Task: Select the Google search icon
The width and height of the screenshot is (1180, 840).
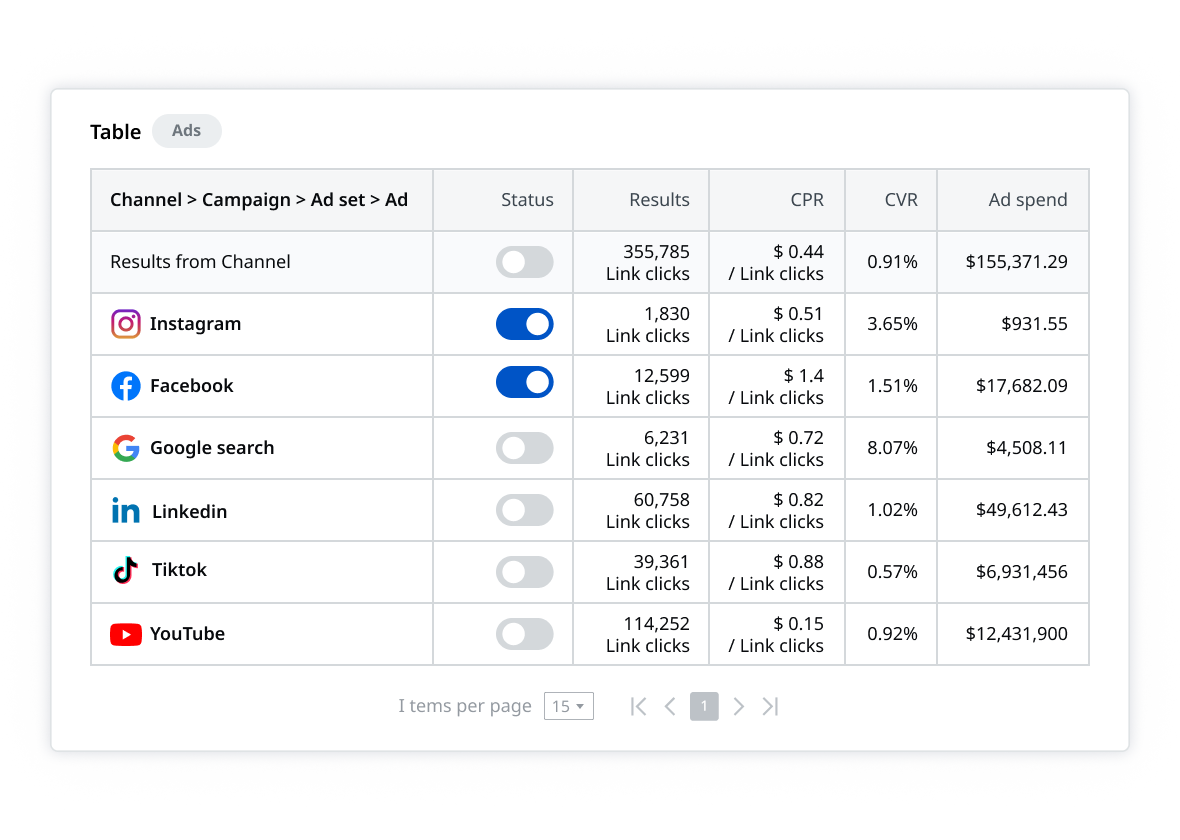Action: pyautogui.click(x=125, y=448)
